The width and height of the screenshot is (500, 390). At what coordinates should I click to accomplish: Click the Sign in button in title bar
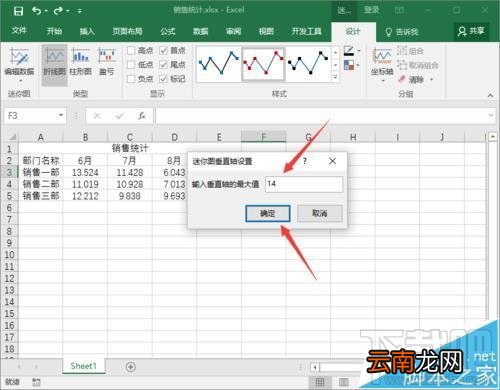coord(371,10)
